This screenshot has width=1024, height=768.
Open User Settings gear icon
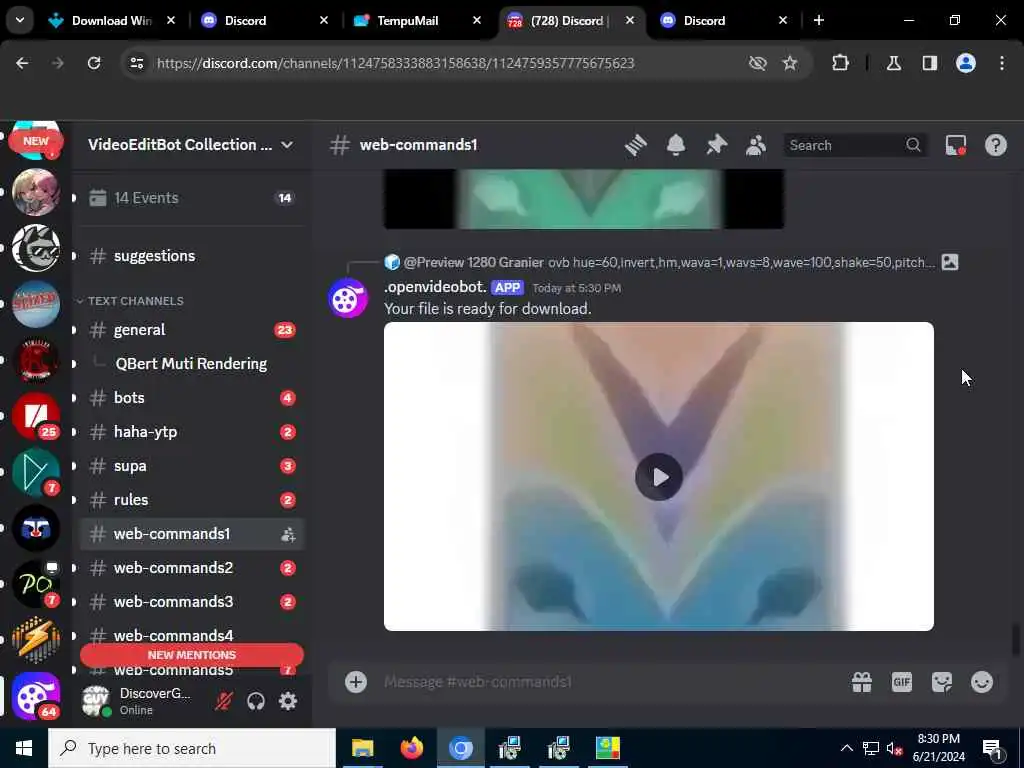click(288, 701)
